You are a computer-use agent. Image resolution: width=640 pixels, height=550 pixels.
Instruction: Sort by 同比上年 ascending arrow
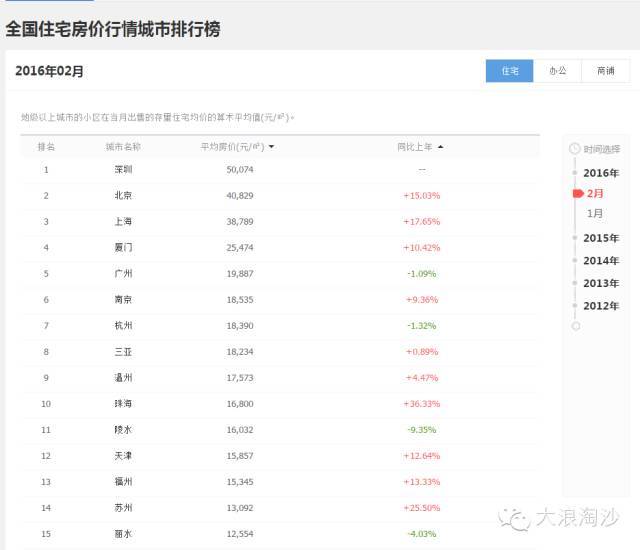(x=441, y=147)
